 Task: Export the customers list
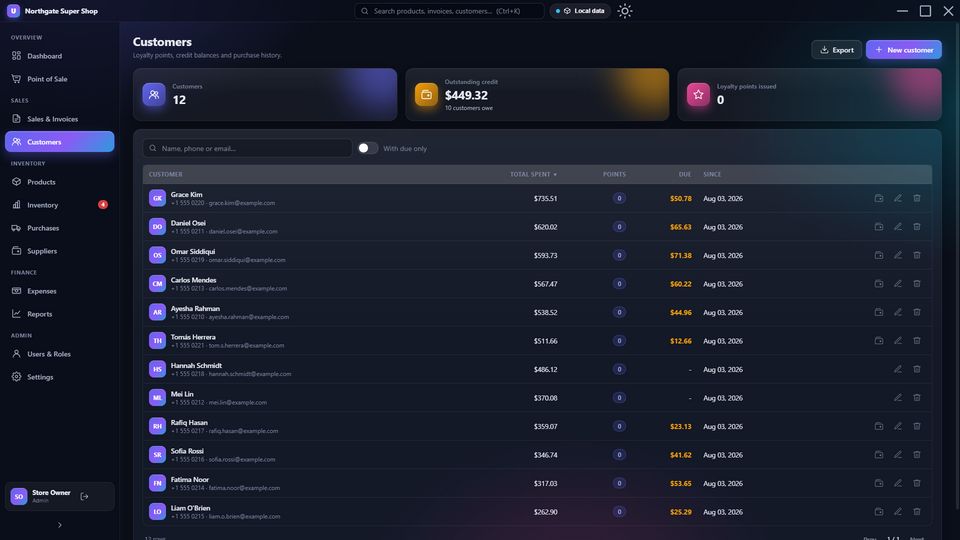click(836, 50)
